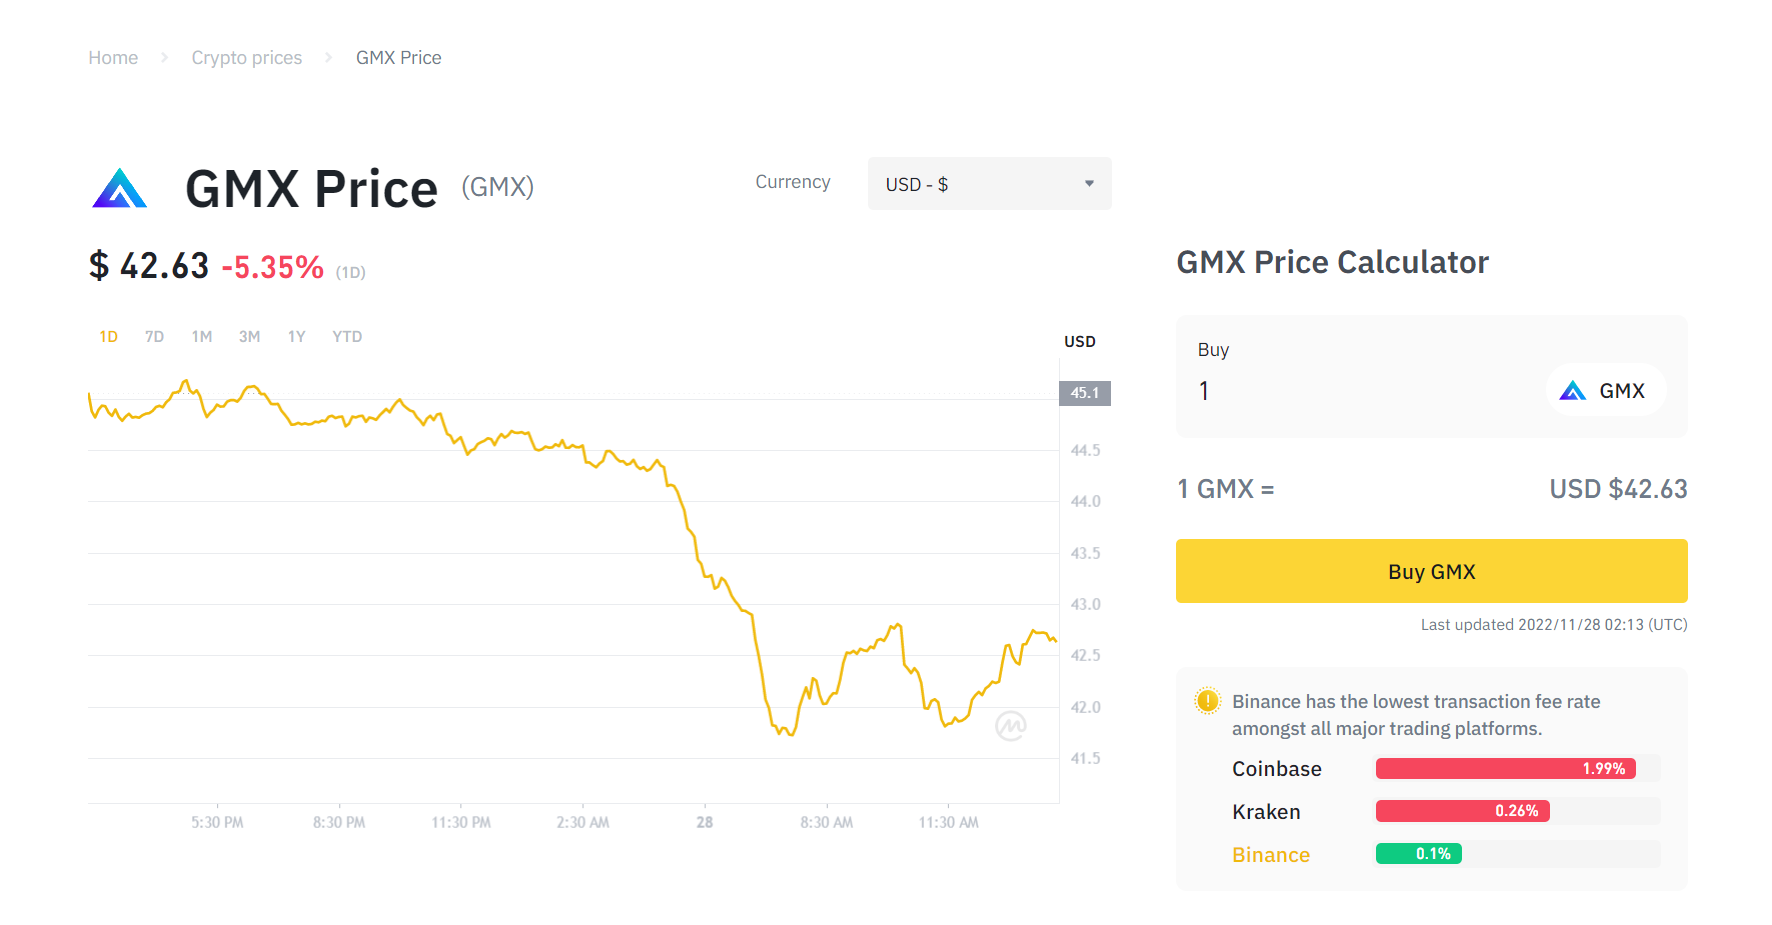Open the GMX coin selector in the calculator
Screen dimensions: 1772x925
(1606, 391)
